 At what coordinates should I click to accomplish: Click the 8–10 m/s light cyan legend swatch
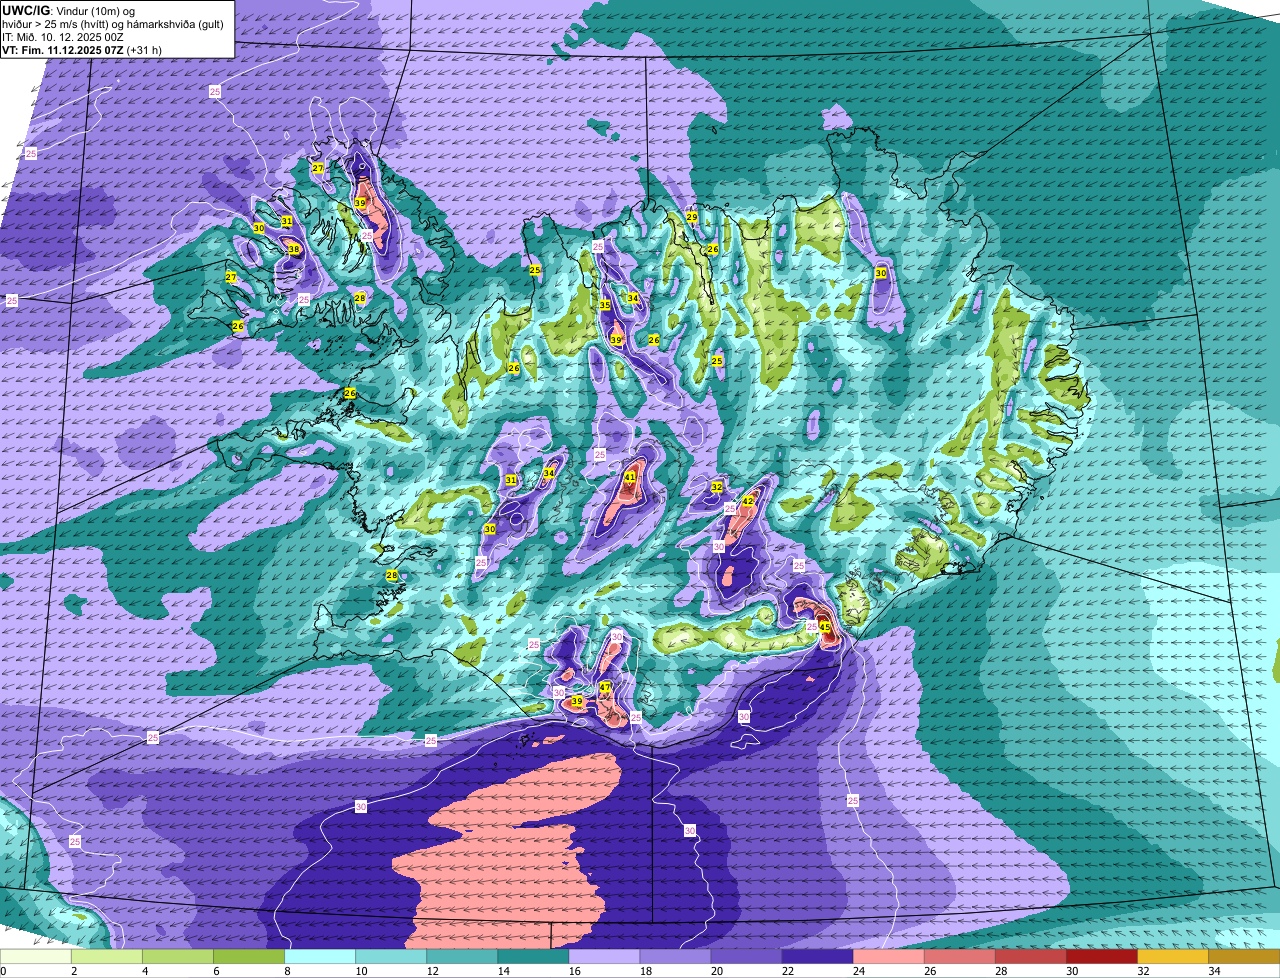[x=320, y=957]
